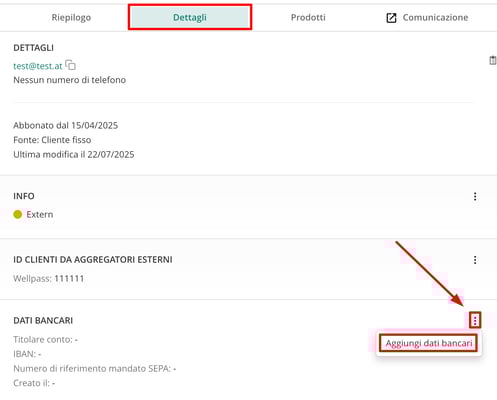
Task: Open the Prodotti tab
Action: coord(308,17)
